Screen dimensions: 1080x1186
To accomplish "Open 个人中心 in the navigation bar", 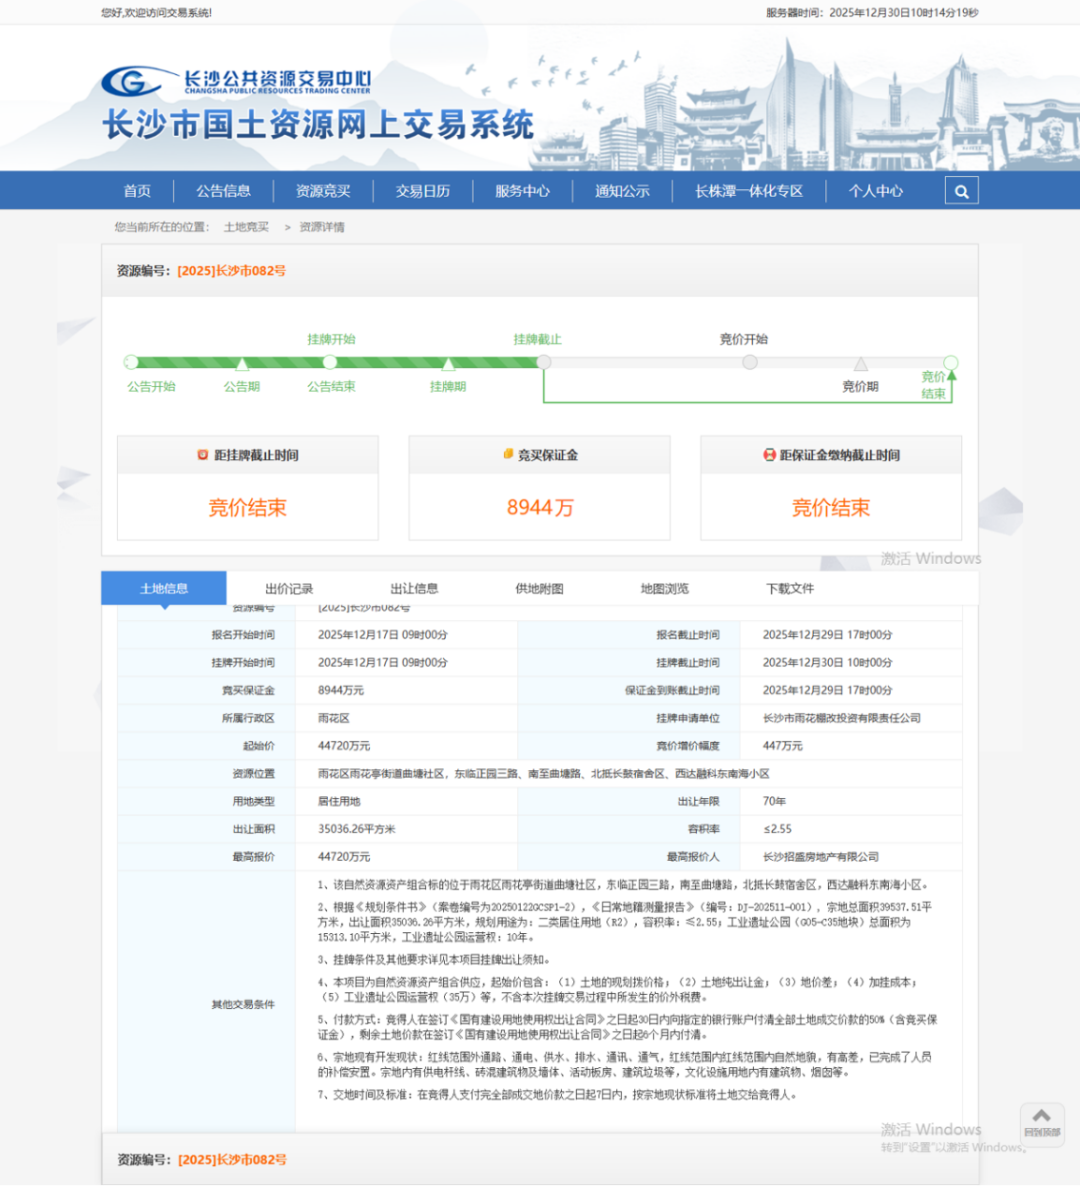I will click(875, 191).
